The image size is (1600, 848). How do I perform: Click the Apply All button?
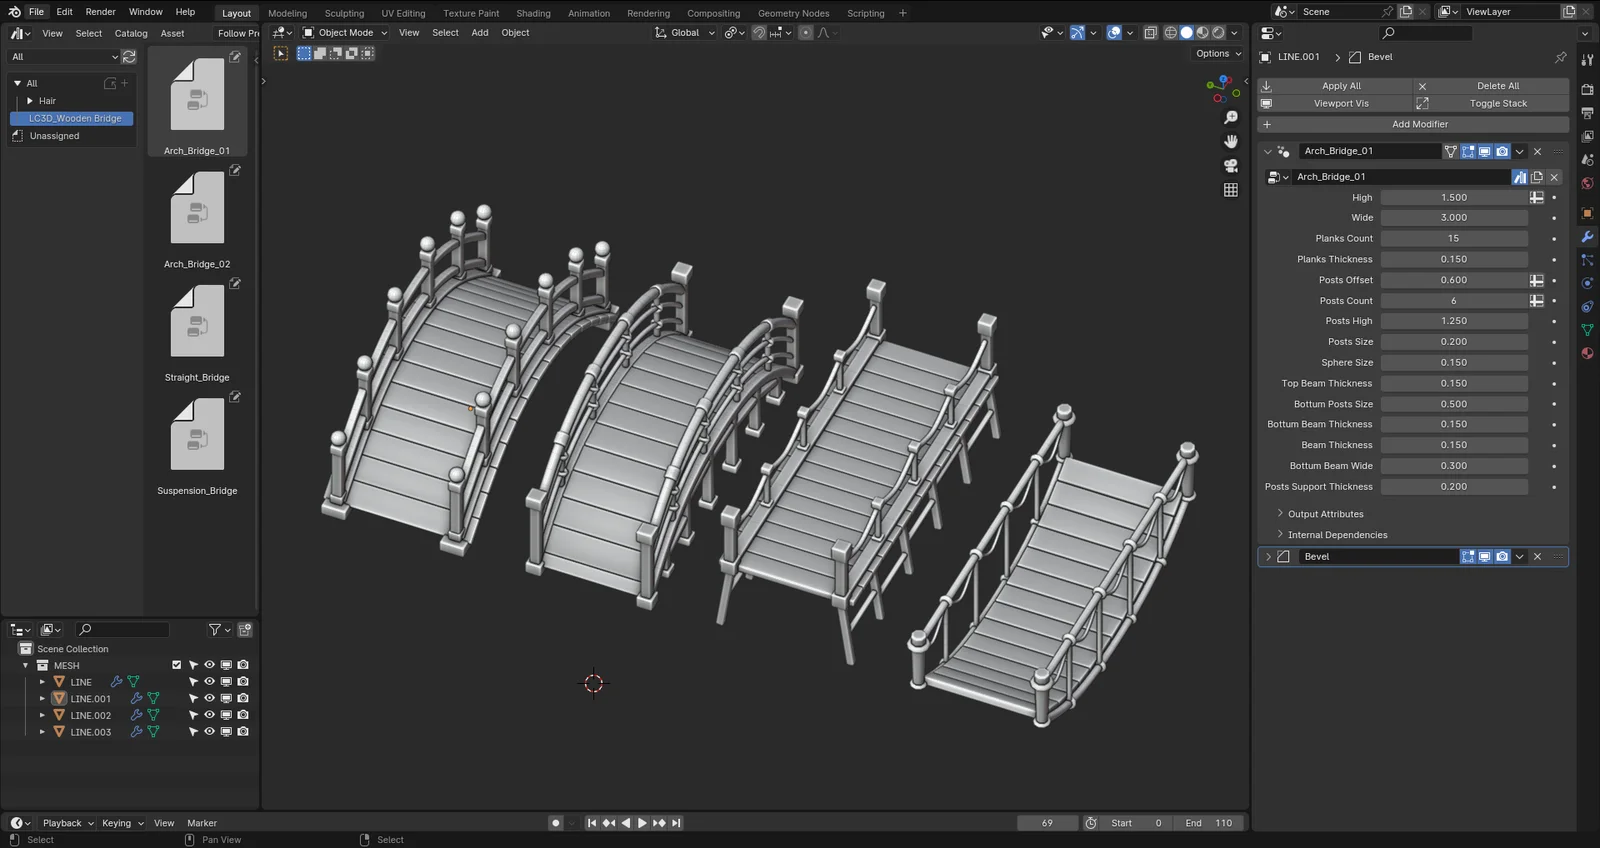coord(1341,86)
